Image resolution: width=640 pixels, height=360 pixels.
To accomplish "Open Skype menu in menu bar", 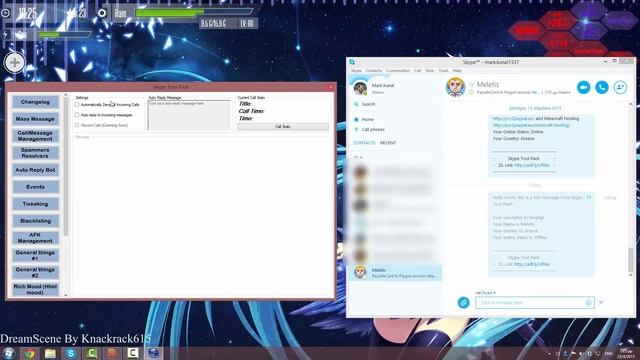I will [x=356, y=71].
